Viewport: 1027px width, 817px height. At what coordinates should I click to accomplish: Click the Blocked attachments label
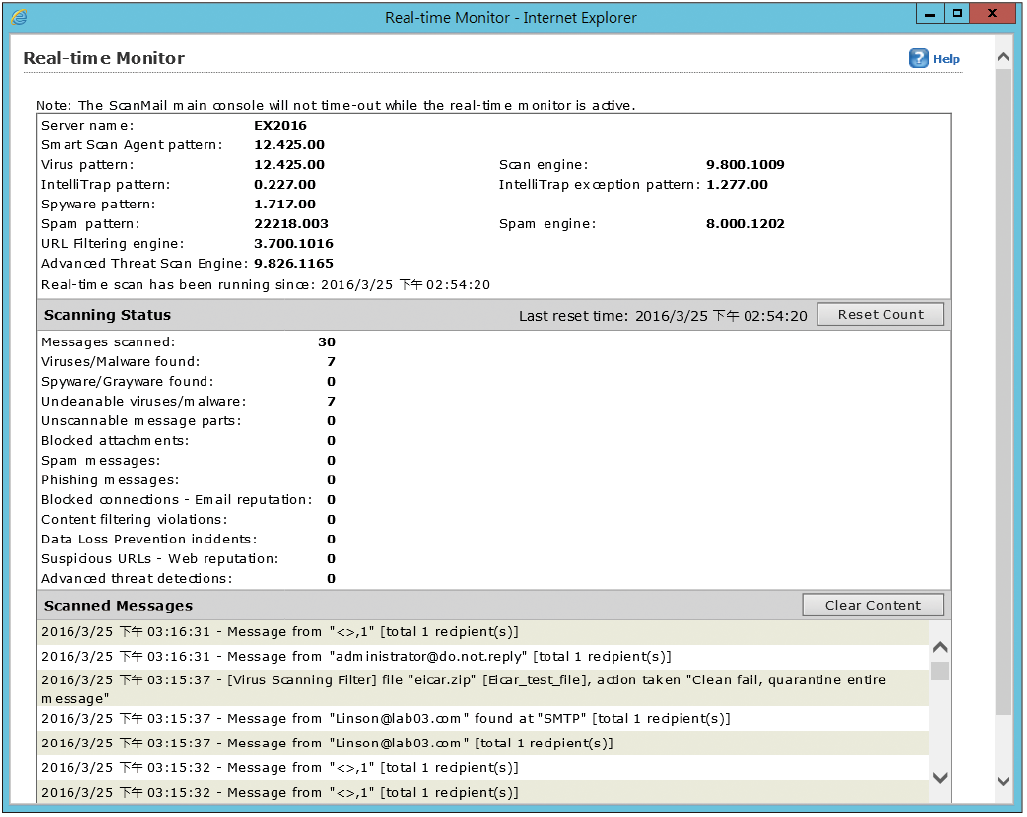pyautogui.click(x=115, y=441)
